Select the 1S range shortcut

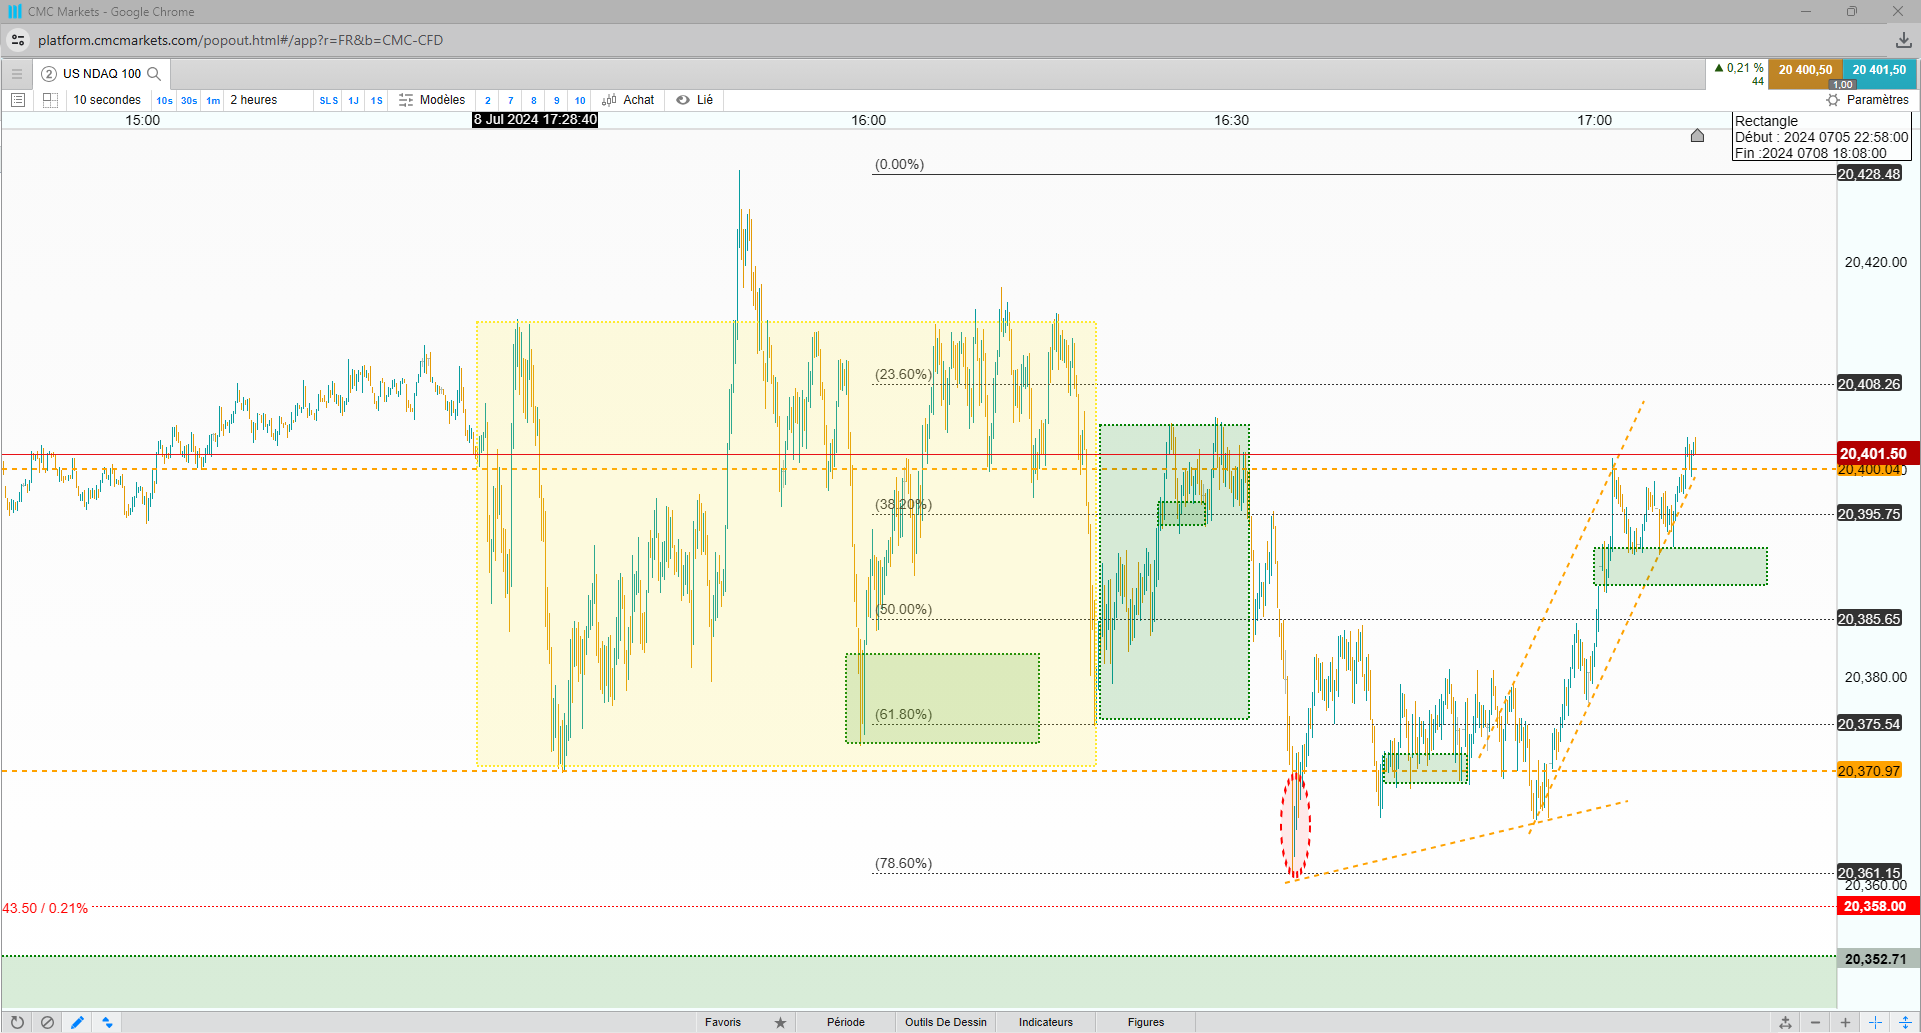click(x=376, y=100)
